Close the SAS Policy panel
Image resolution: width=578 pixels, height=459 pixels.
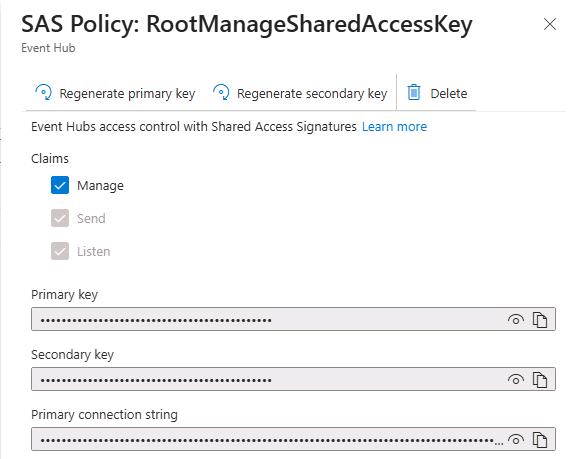[550, 24]
